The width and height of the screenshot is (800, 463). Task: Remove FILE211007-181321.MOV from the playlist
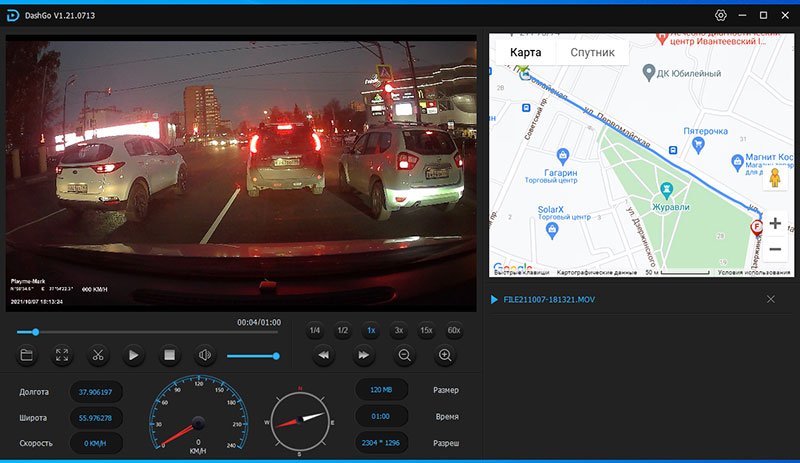pos(771,299)
